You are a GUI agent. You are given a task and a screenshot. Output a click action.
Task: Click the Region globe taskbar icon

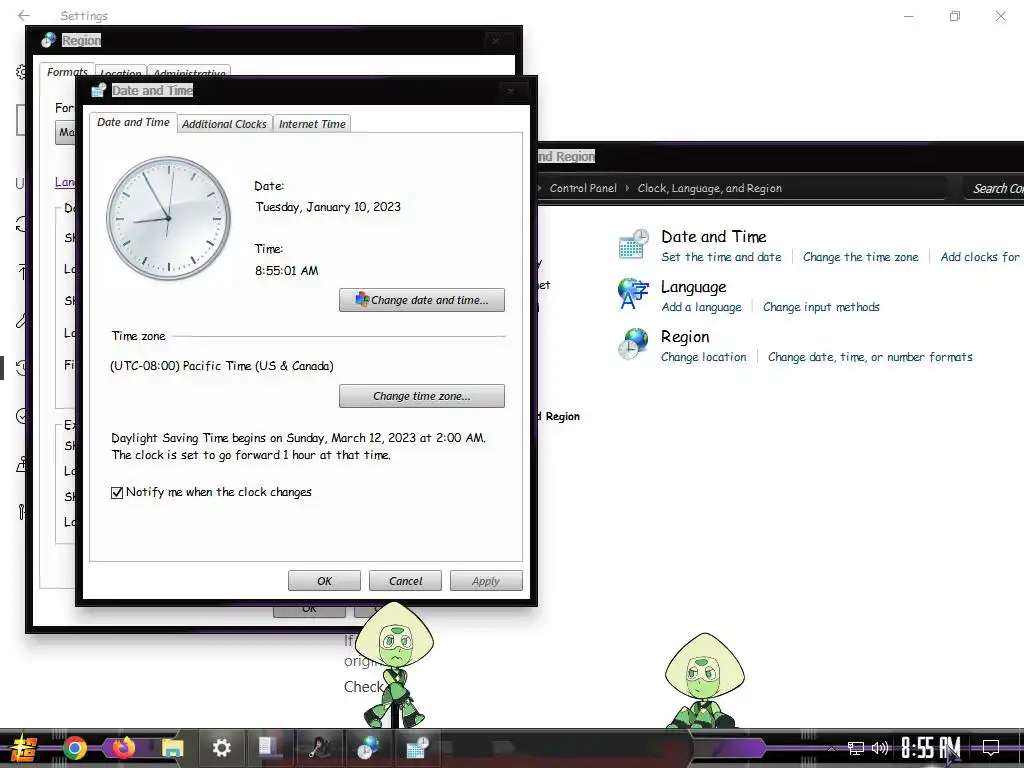click(x=368, y=747)
